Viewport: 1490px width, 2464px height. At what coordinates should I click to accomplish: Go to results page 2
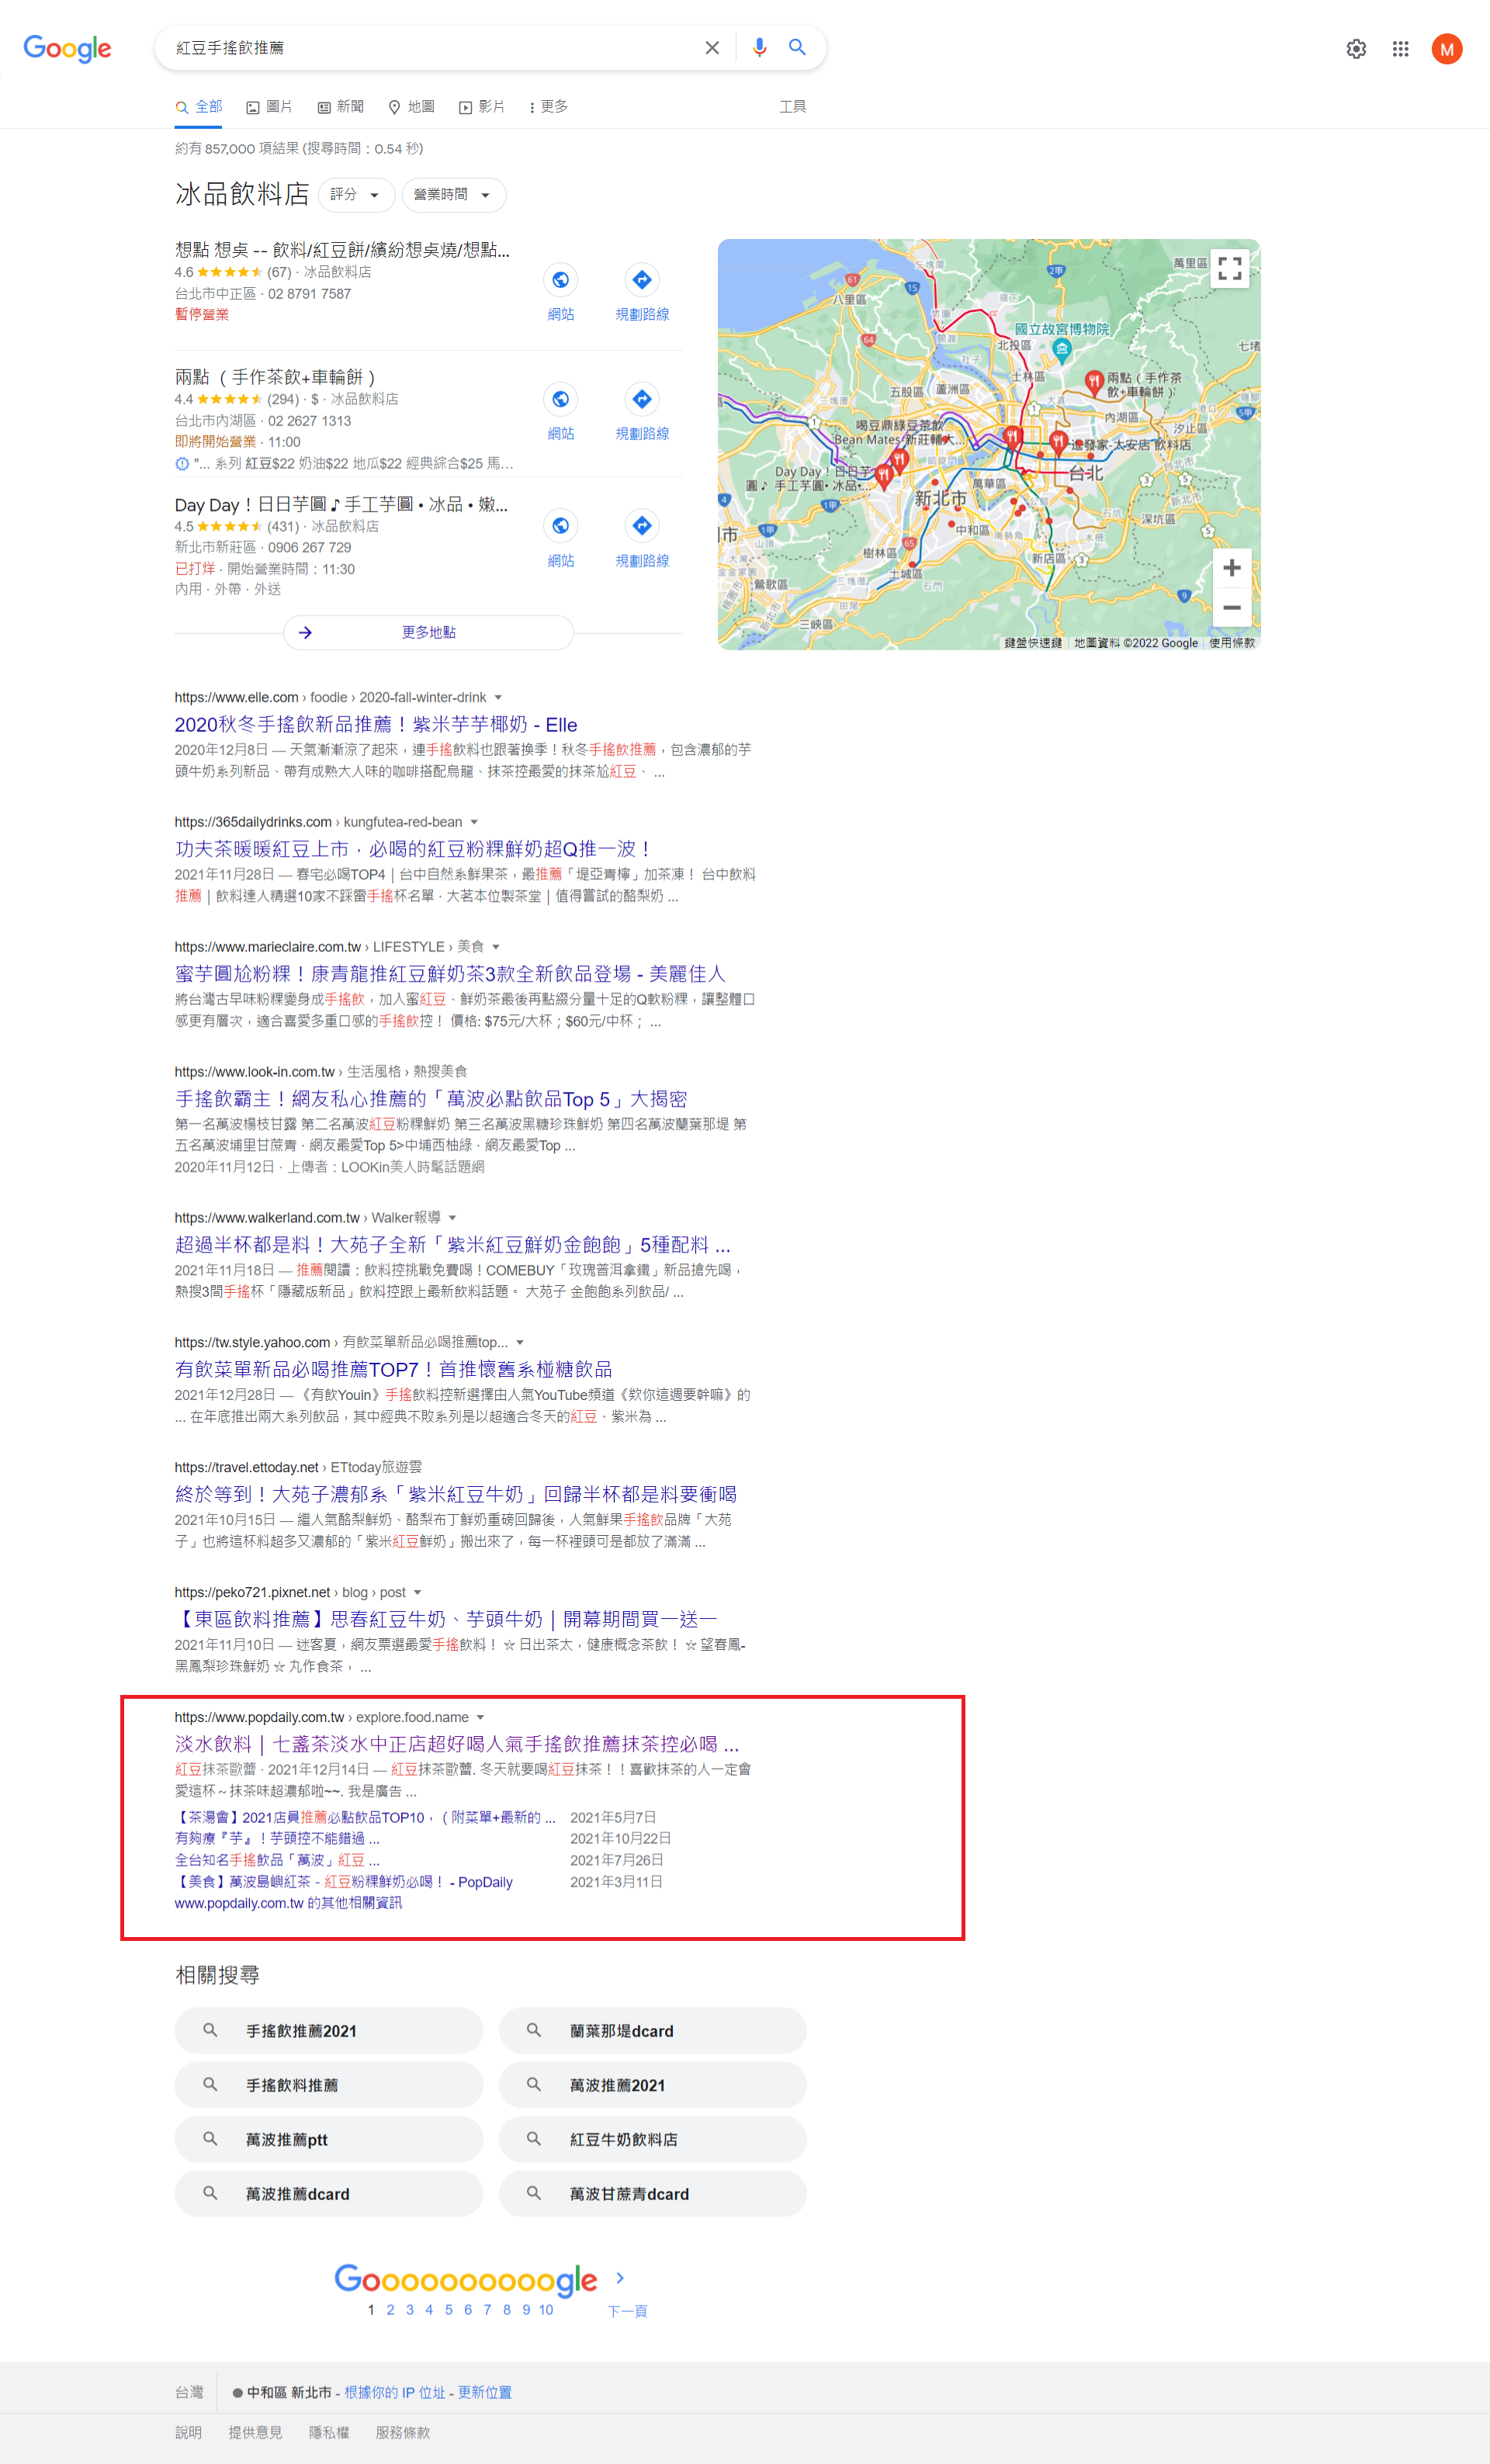tap(391, 2310)
